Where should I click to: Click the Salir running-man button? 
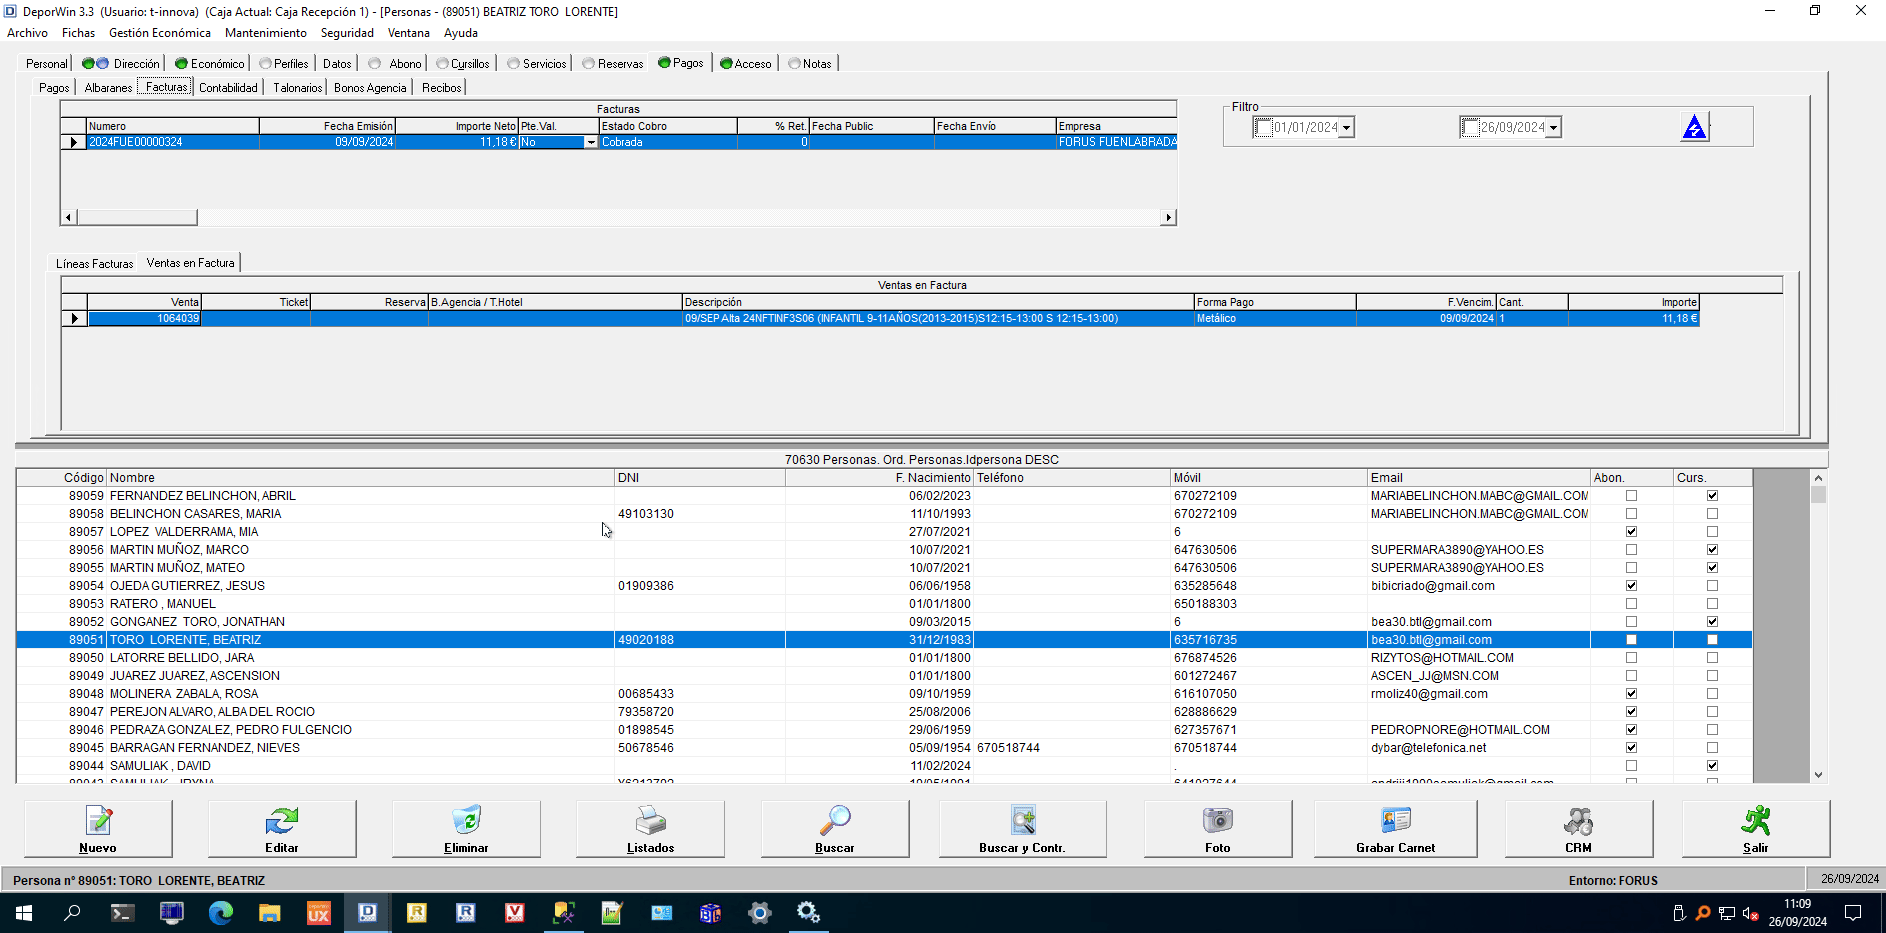(x=1756, y=828)
